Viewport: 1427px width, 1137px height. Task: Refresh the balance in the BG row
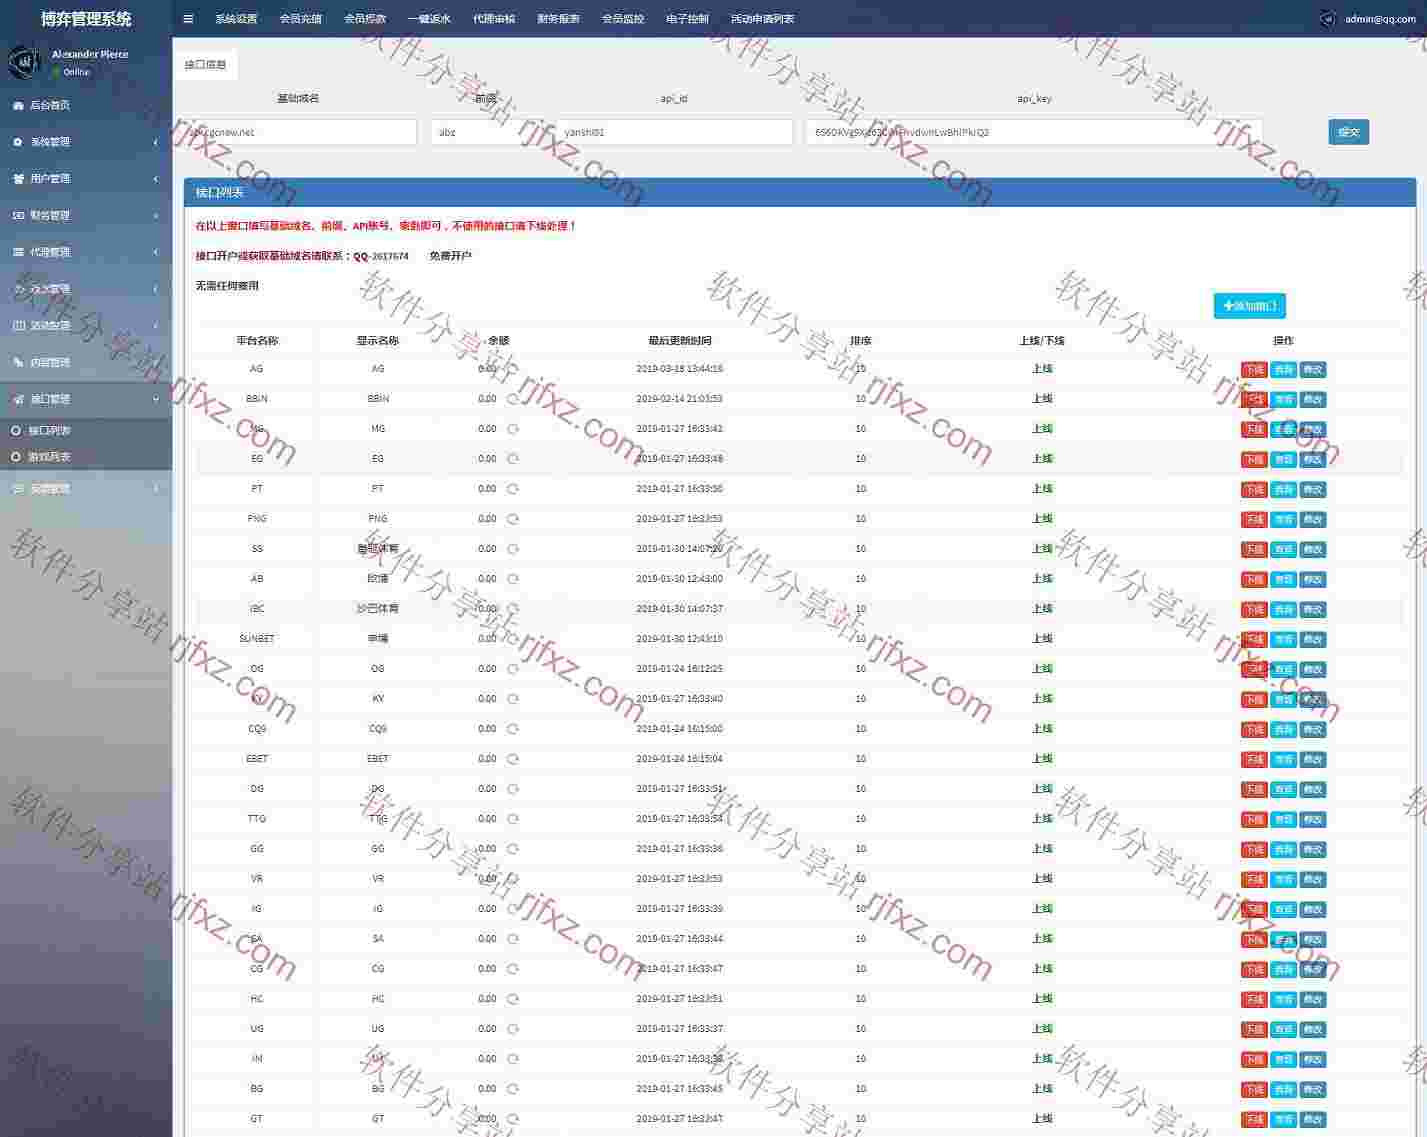[x=513, y=1089]
